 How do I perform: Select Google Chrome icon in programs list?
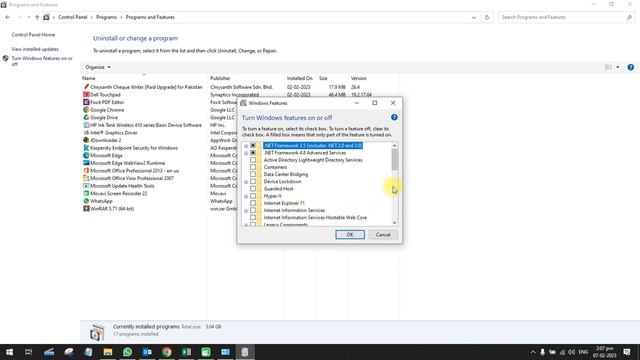click(86, 110)
